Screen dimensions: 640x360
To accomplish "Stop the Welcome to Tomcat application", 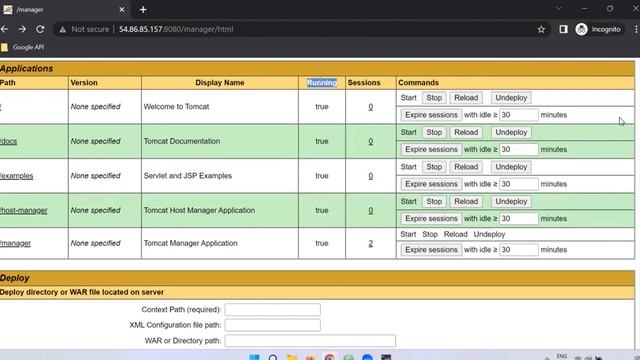I will pos(434,98).
